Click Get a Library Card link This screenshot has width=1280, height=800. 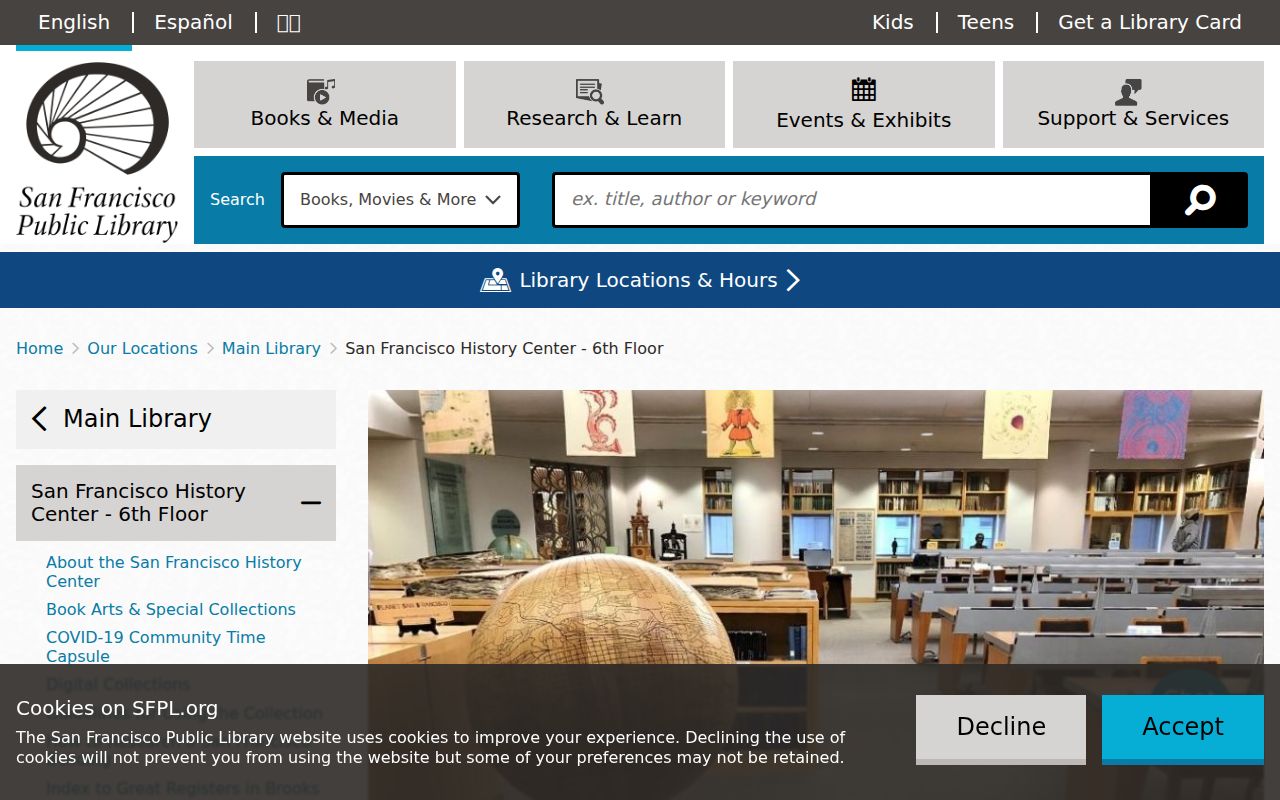(x=1150, y=22)
